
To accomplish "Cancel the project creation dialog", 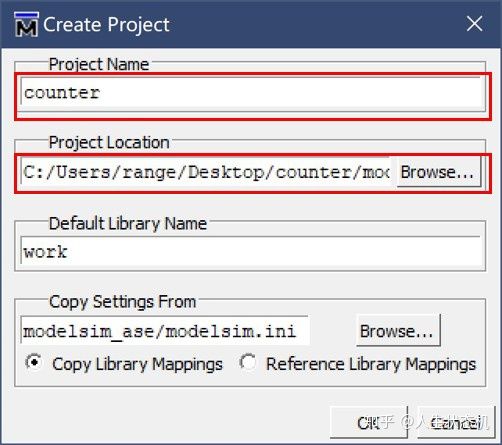I will 456,422.
